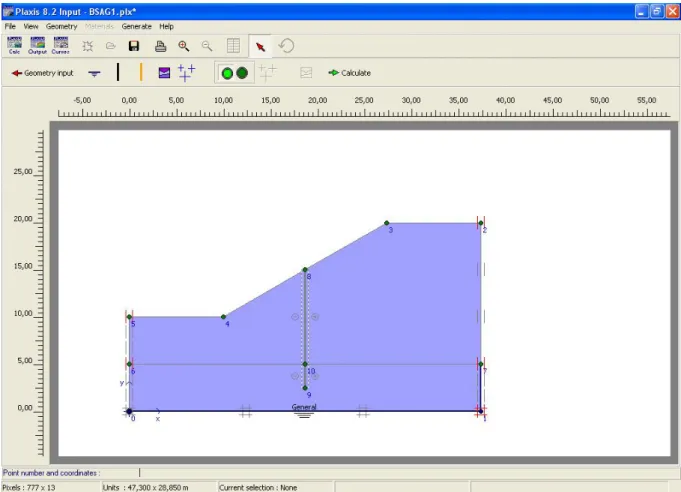Select the red arrow selection tool
Screen dimensions: 681x492
click(260, 46)
